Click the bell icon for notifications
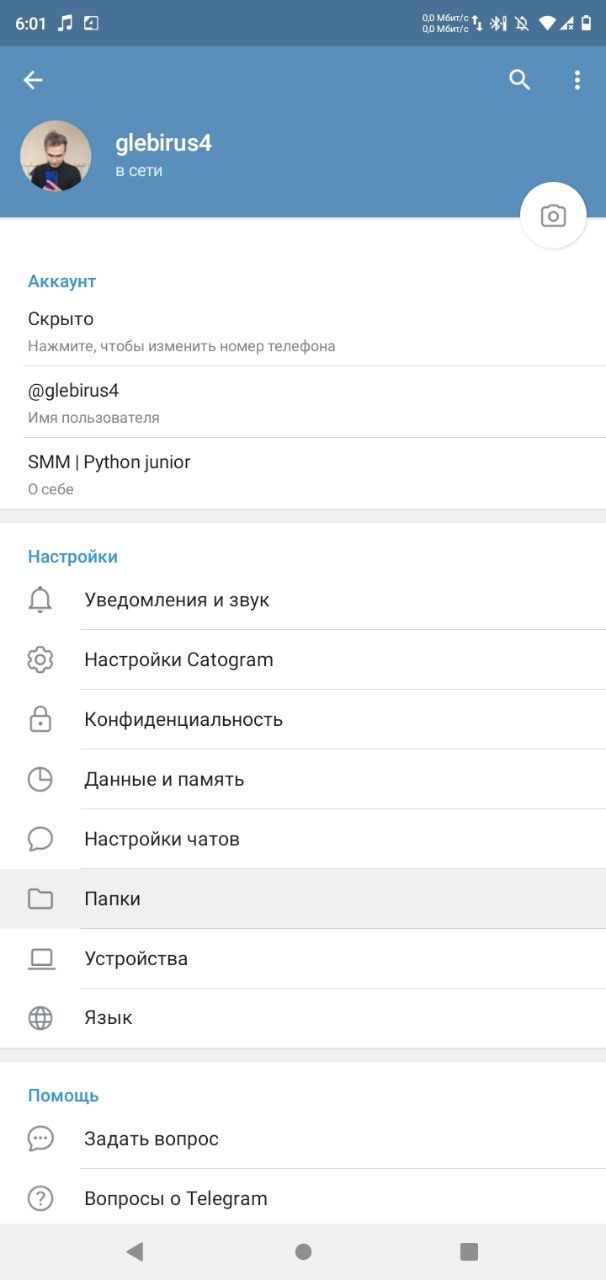 (40, 600)
